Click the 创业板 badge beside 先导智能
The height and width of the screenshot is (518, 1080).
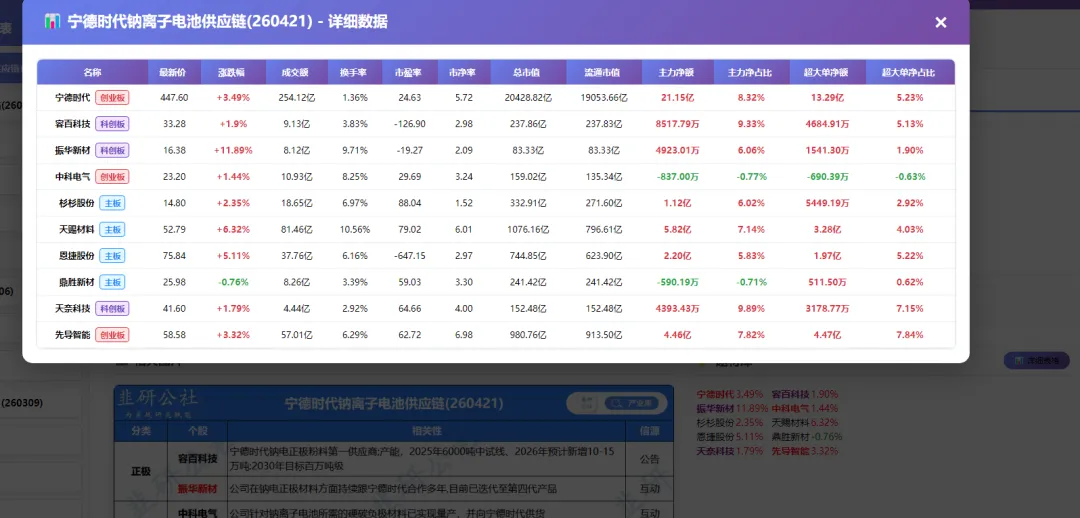112,335
